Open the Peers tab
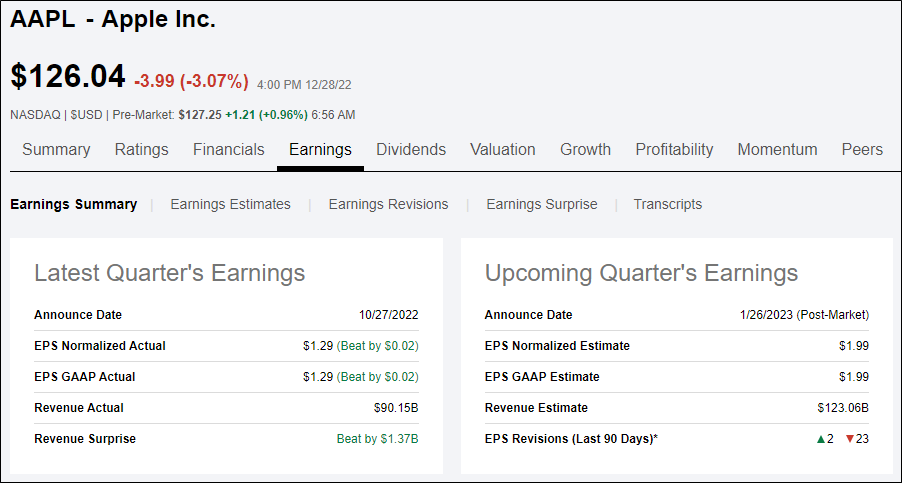 (862, 150)
